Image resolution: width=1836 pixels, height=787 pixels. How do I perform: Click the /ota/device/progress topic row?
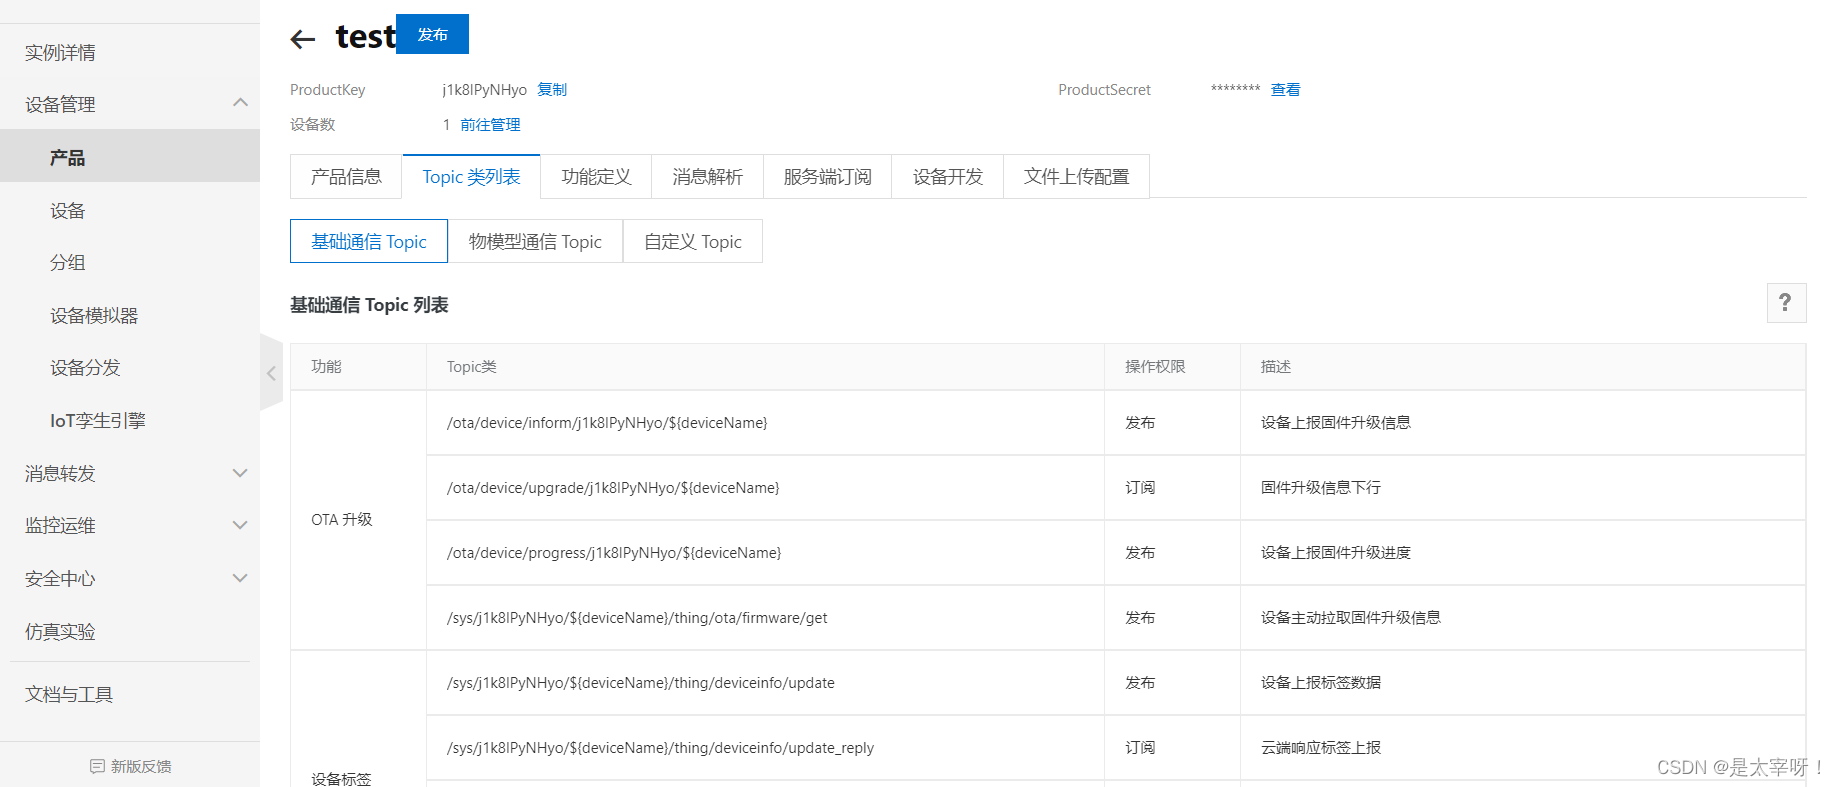coord(614,553)
